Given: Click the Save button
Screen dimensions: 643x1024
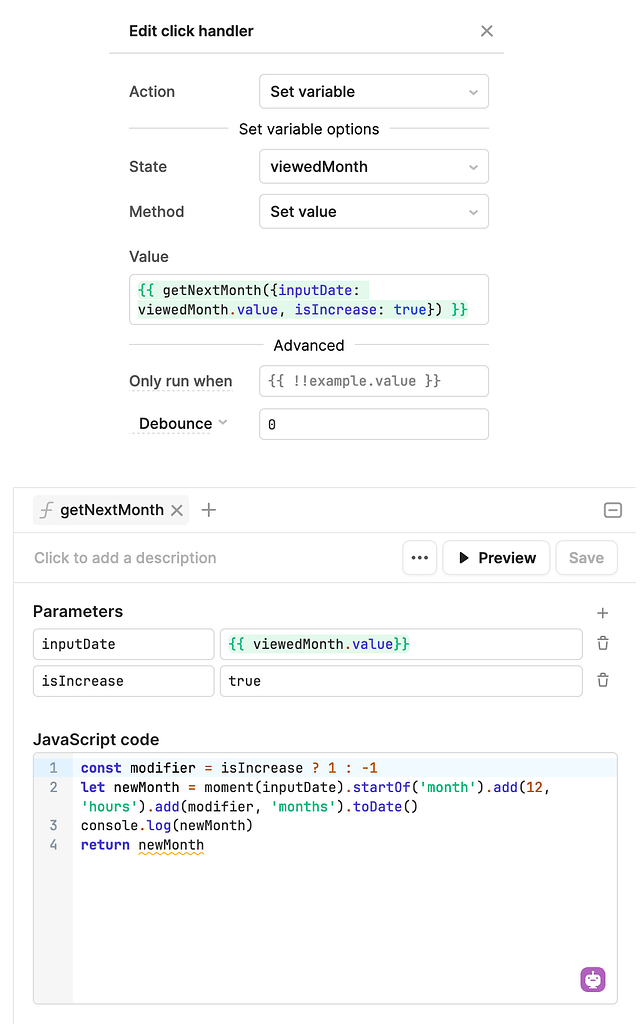Looking at the screenshot, I should (586, 558).
